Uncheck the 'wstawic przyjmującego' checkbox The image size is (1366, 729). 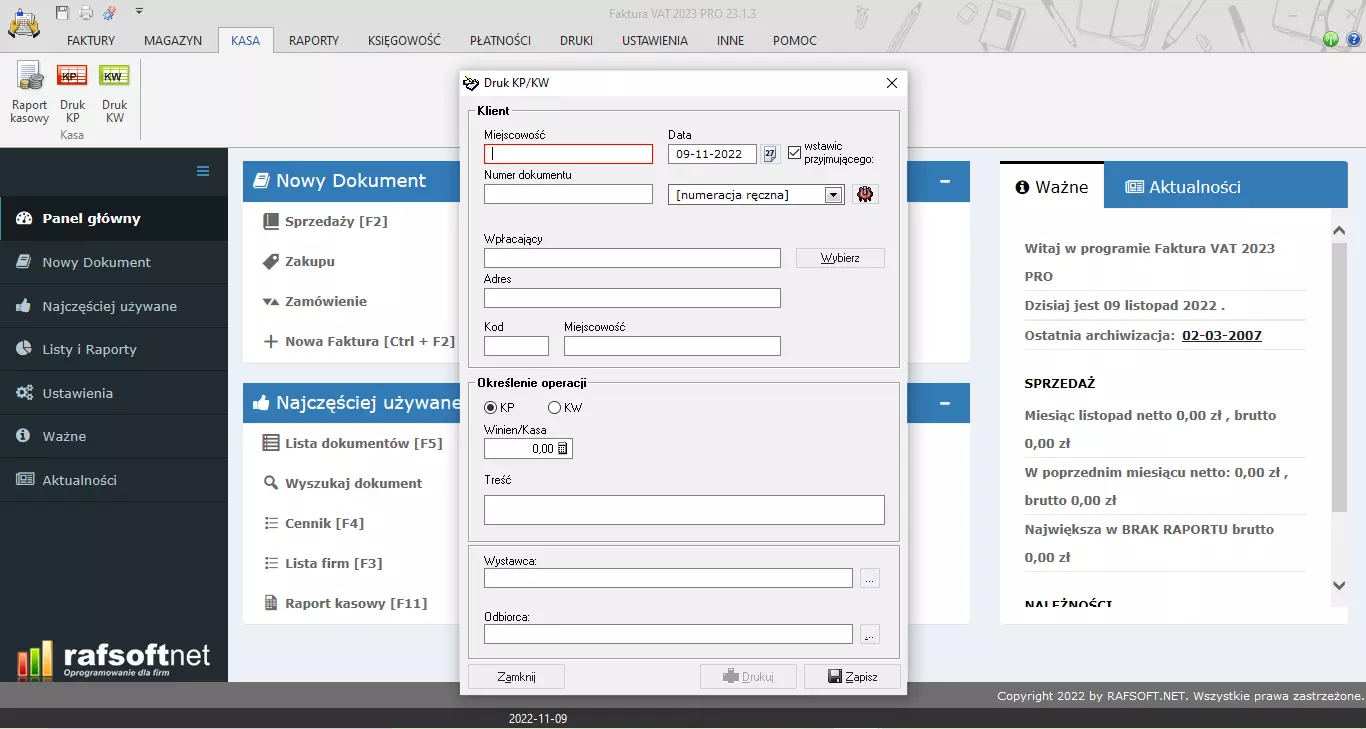[x=795, y=153]
